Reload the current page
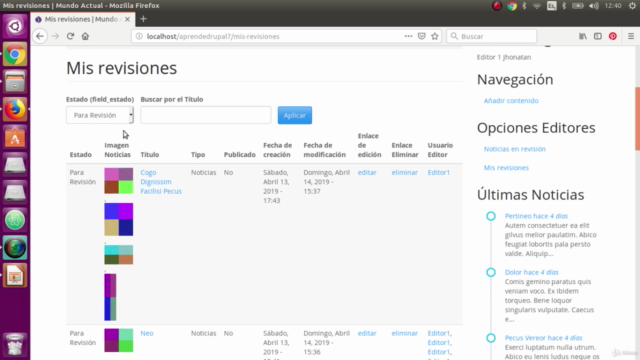This screenshot has width=640, height=360. coord(70,36)
